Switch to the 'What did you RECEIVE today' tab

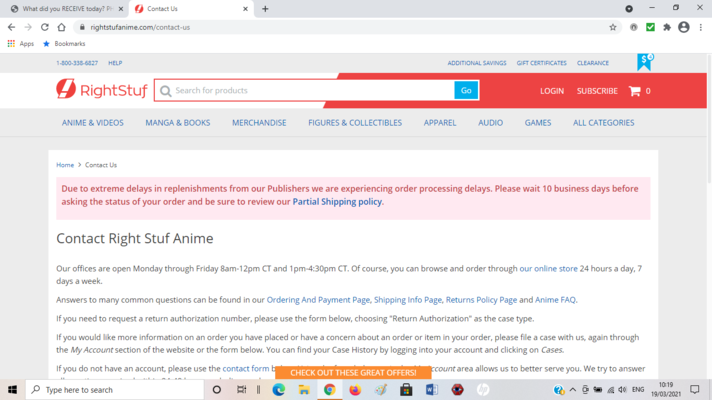[65, 9]
